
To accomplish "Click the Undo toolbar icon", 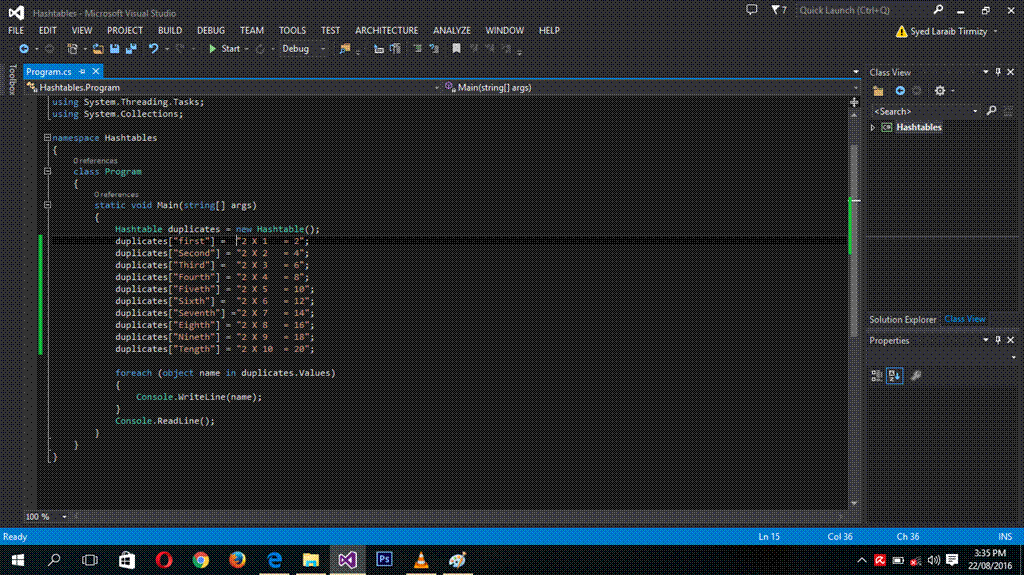I will (153, 48).
